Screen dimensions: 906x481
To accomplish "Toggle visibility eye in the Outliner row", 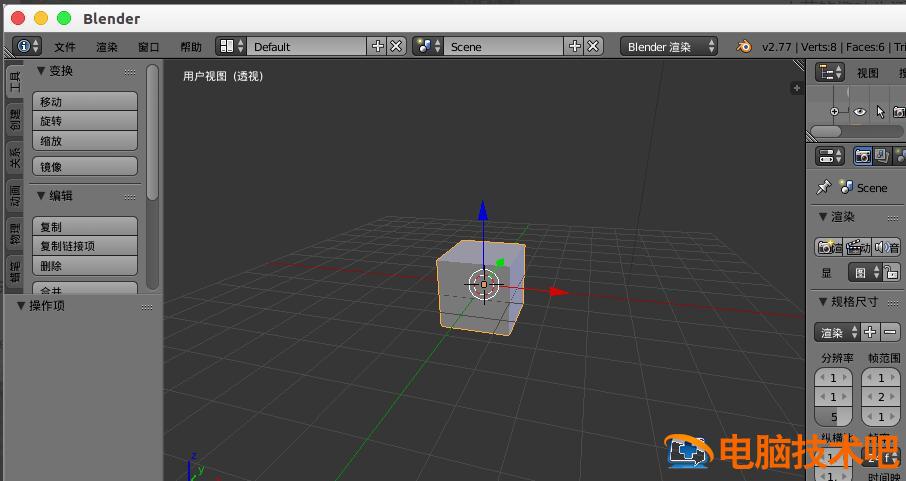I will pos(860,112).
